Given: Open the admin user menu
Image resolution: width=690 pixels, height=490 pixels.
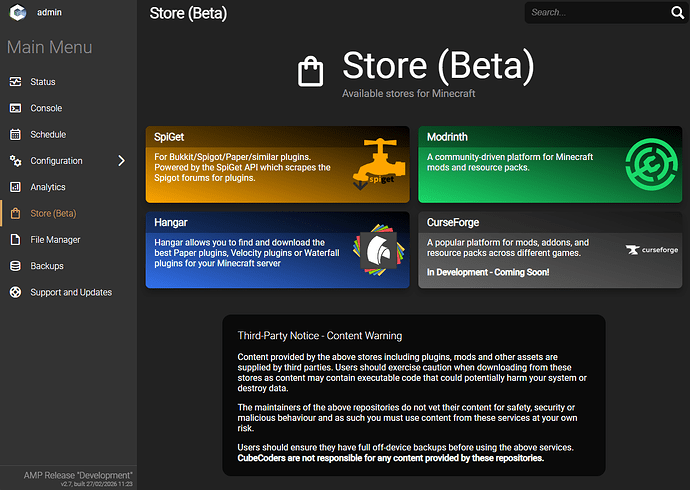Looking at the screenshot, I should tap(49, 12).
